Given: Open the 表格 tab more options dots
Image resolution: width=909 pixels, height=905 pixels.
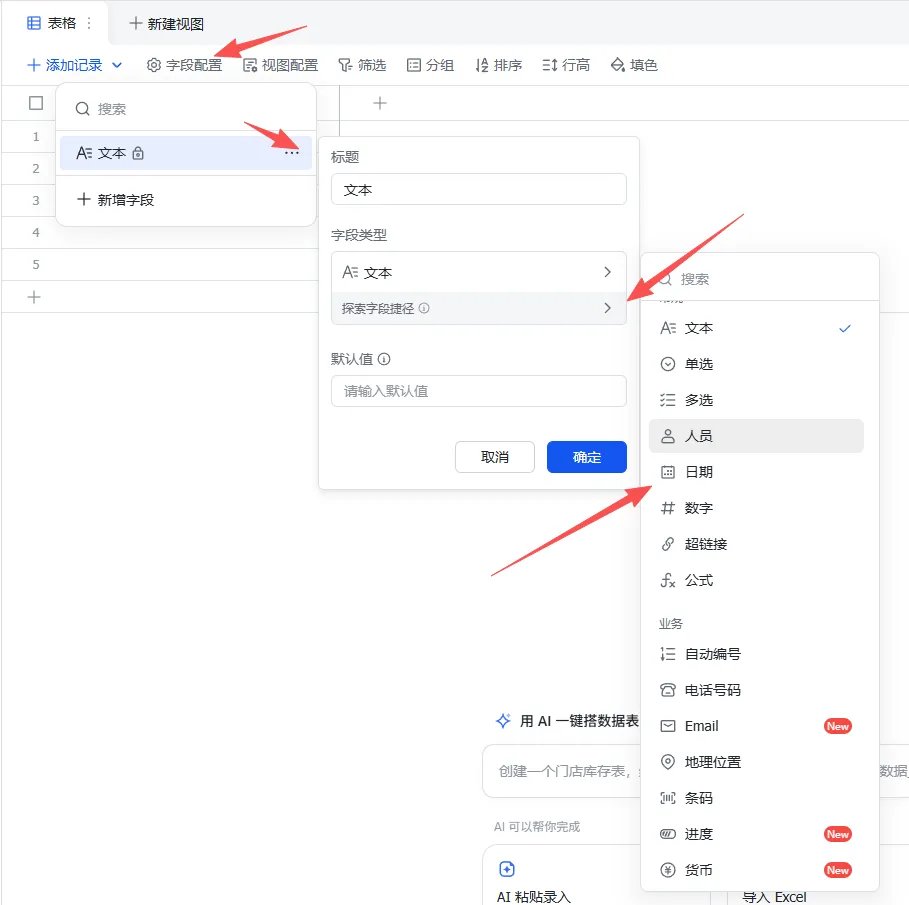Looking at the screenshot, I should (x=89, y=23).
